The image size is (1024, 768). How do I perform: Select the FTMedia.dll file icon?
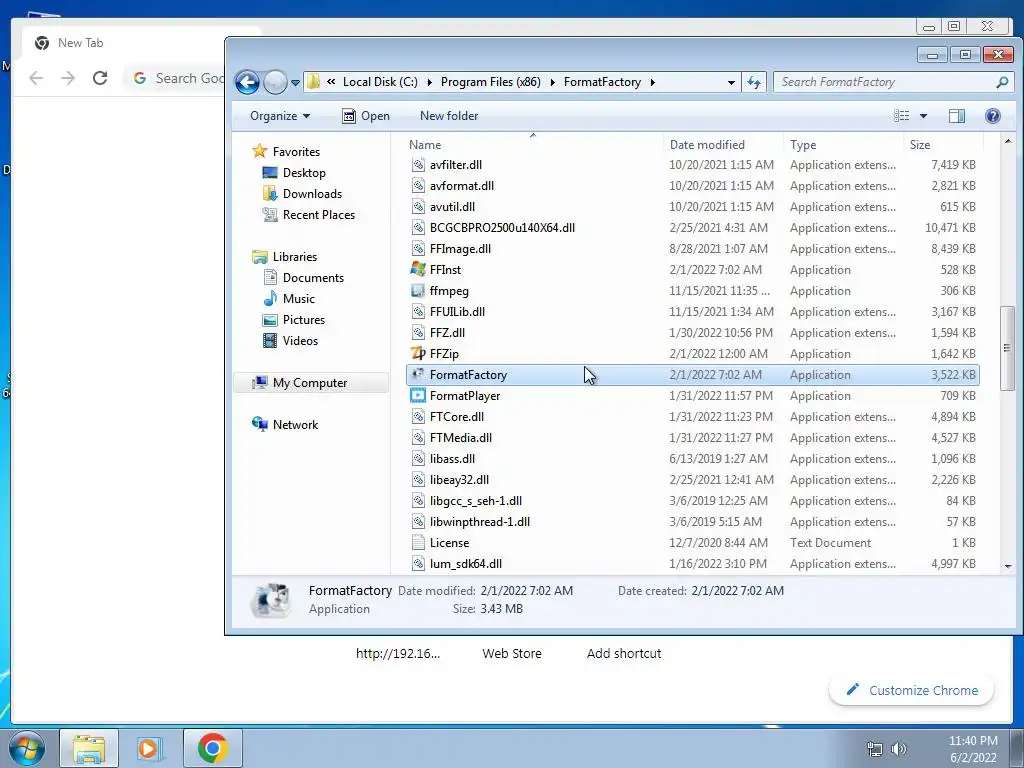[418, 438]
